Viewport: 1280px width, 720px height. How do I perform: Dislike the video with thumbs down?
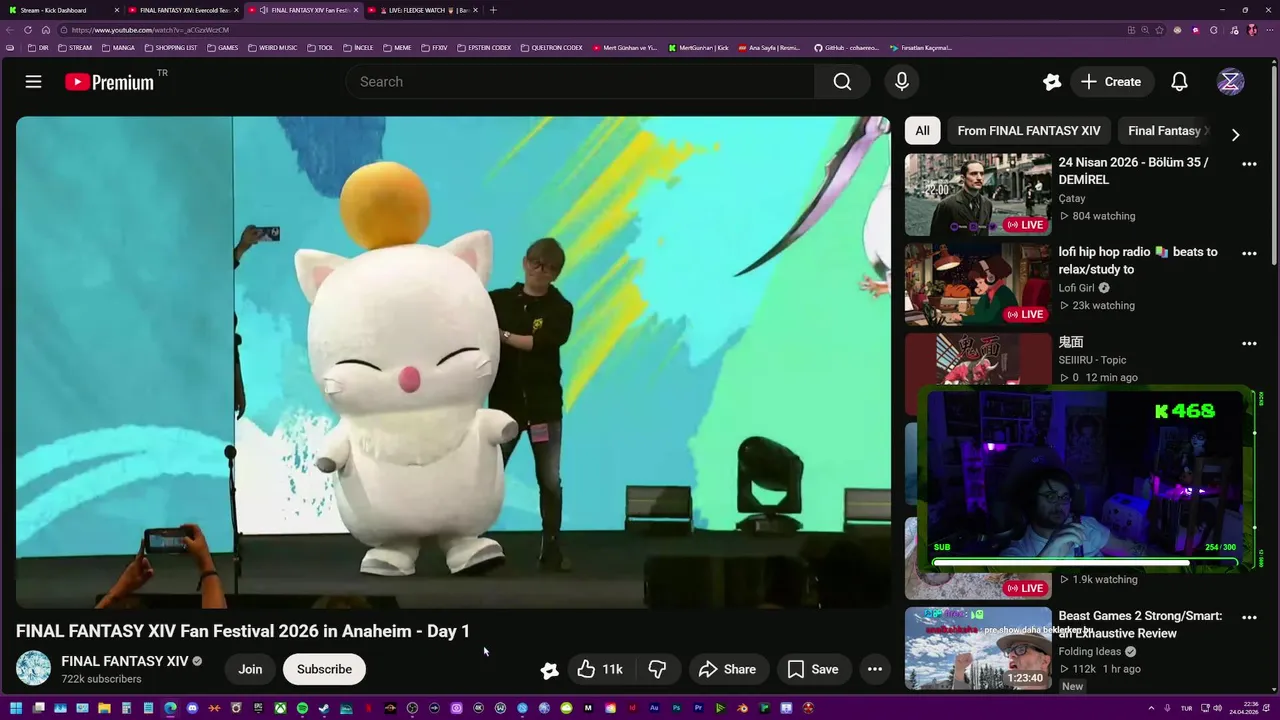657,669
